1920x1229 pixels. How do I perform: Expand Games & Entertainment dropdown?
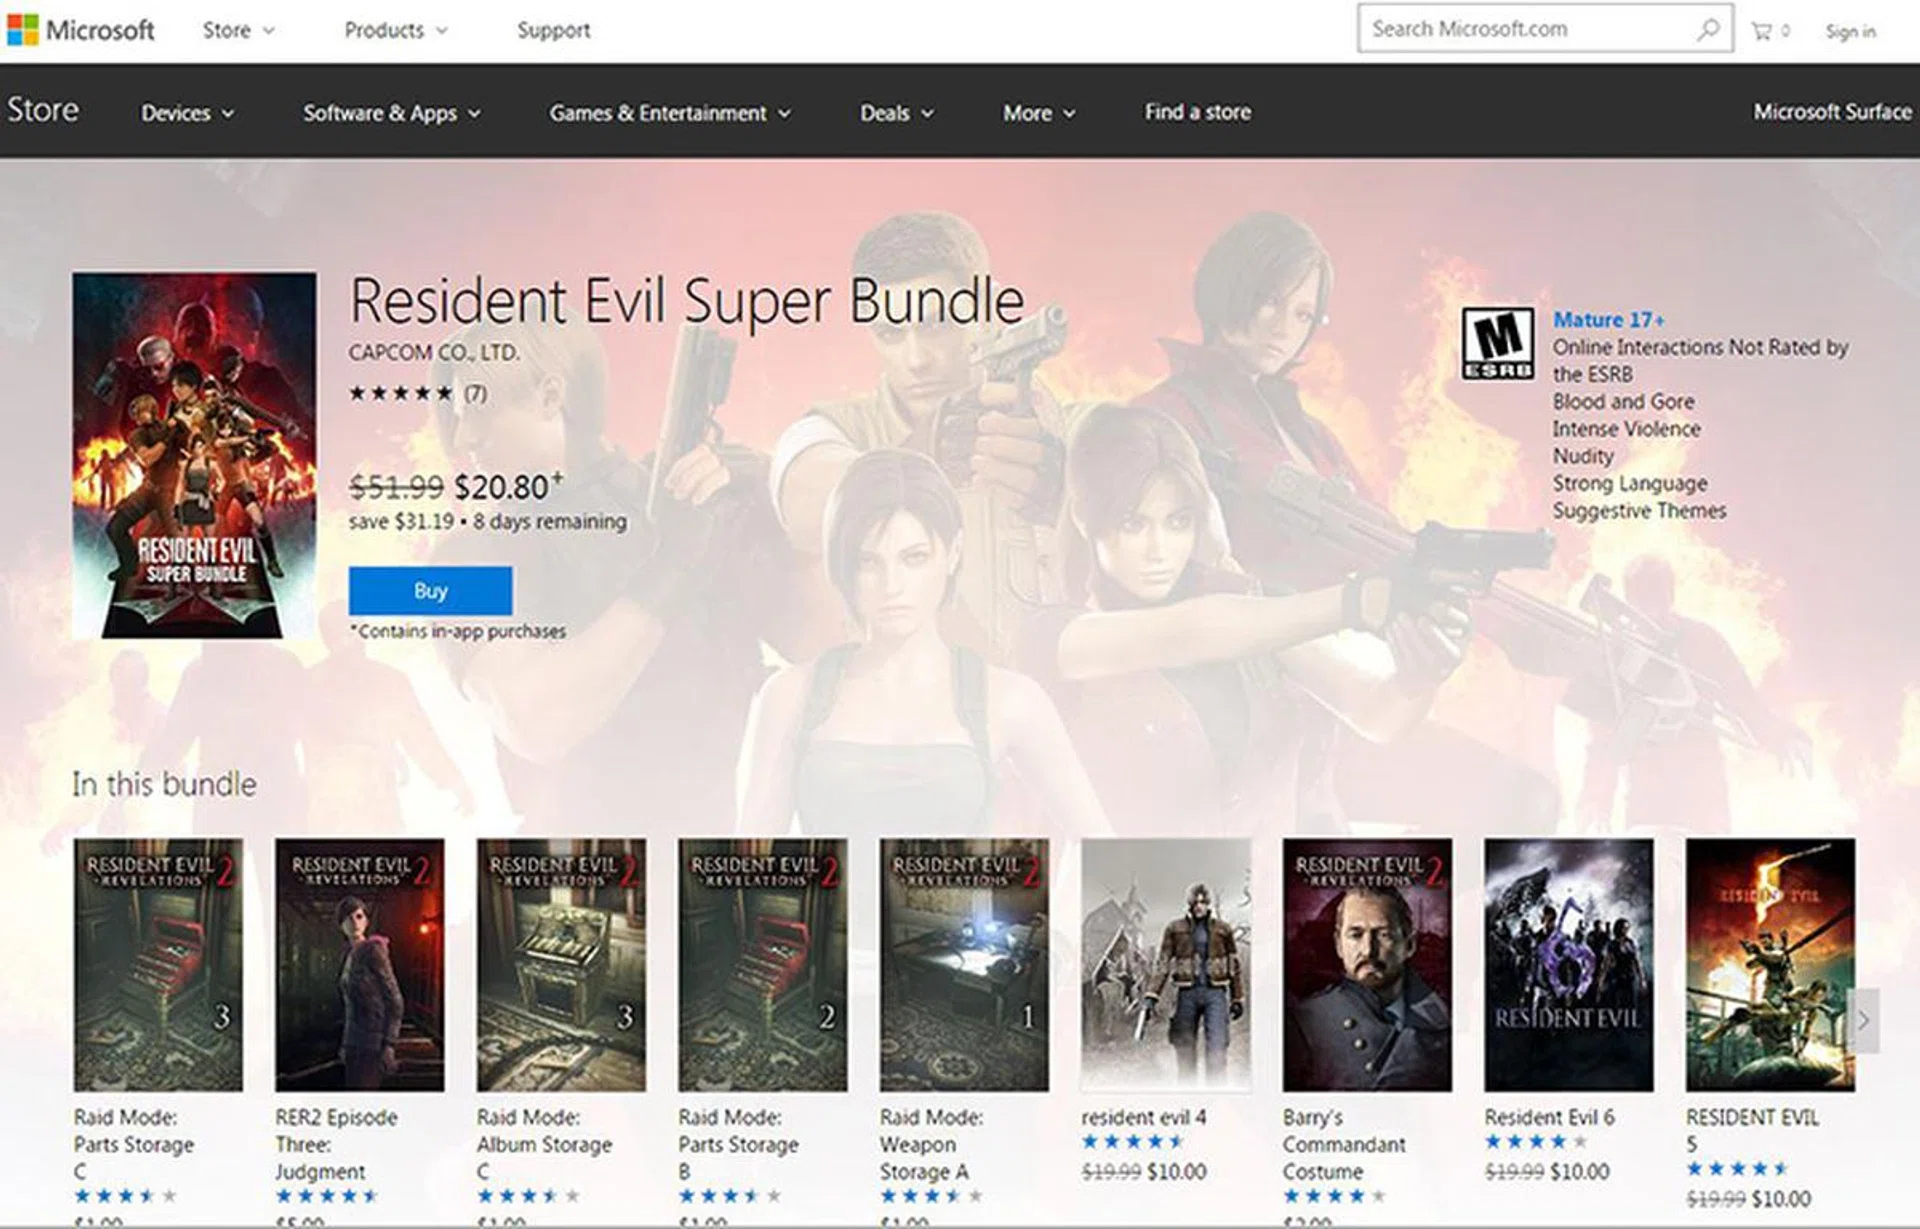[669, 113]
